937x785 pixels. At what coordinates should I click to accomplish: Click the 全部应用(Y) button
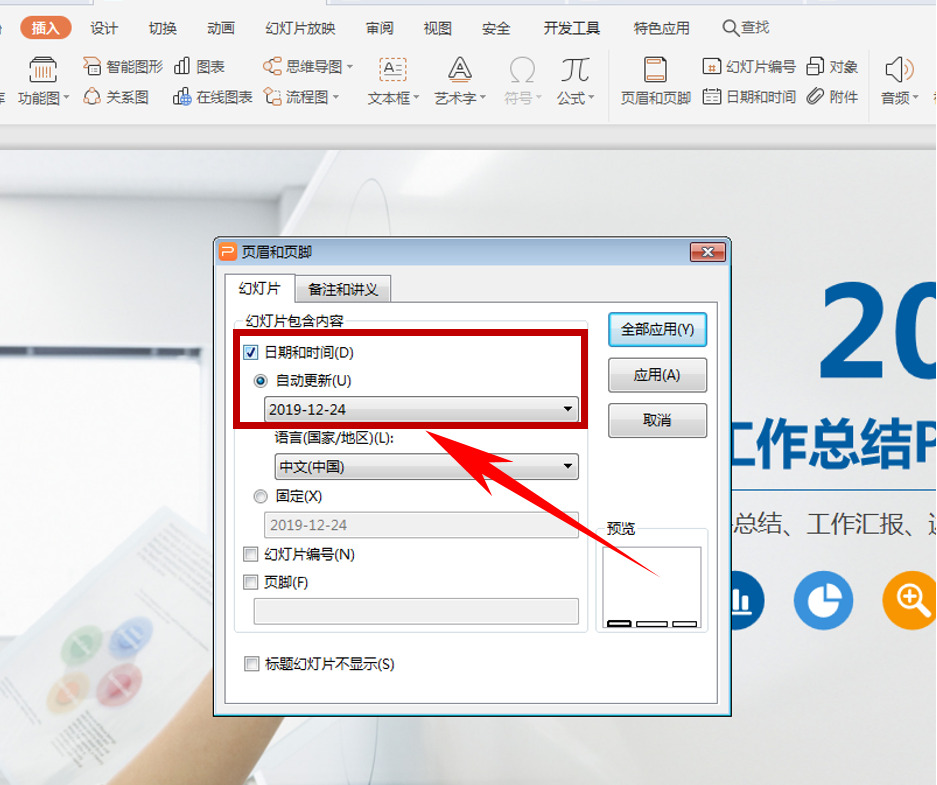(657, 329)
